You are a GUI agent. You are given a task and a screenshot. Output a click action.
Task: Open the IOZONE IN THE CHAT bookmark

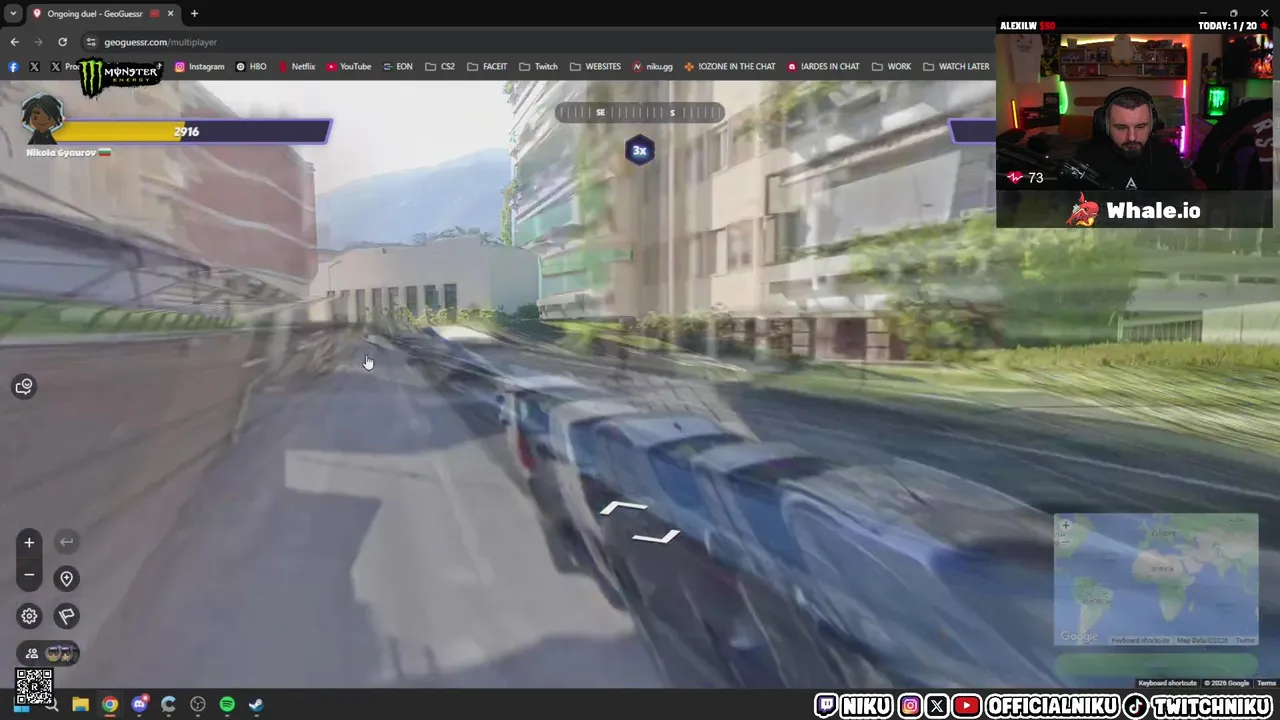[x=729, y=67]
